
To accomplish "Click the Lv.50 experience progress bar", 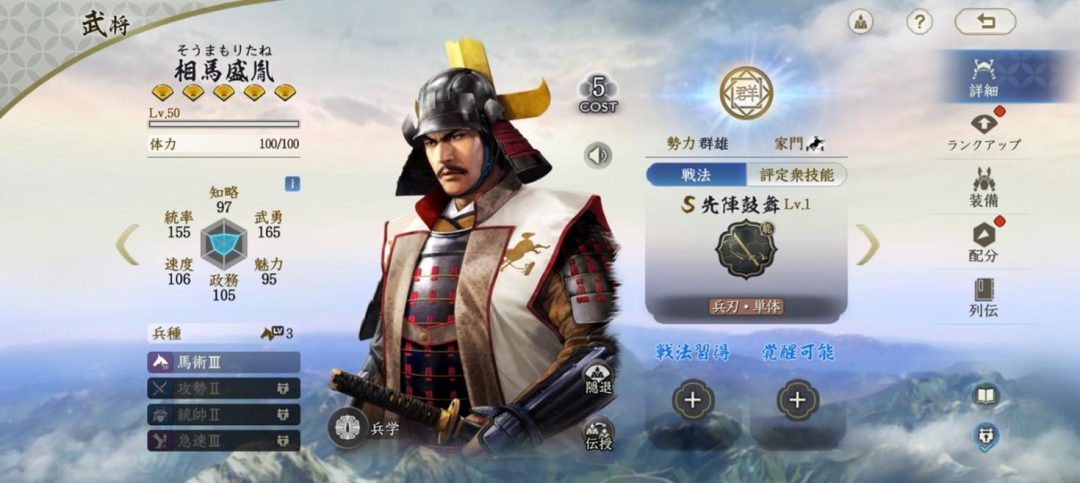I will 224,124.
